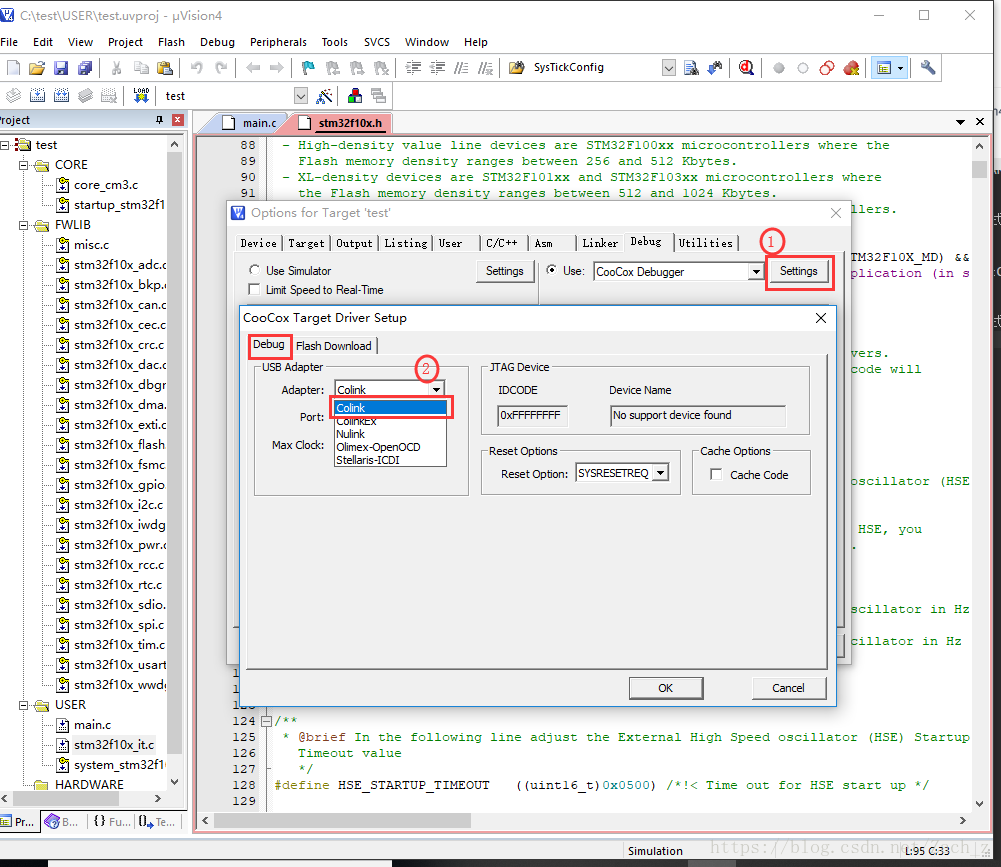This screenshot has width=1001, height=867.
Task: Click the Unindent selection icon
Action: tap(437, 68)
